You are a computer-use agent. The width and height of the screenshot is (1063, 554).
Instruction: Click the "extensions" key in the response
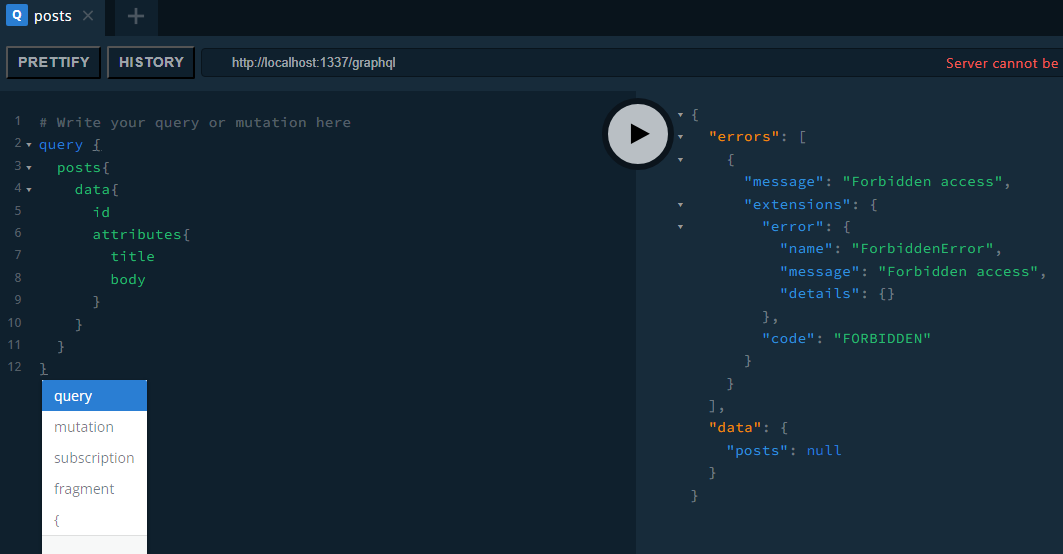(797, 205)
